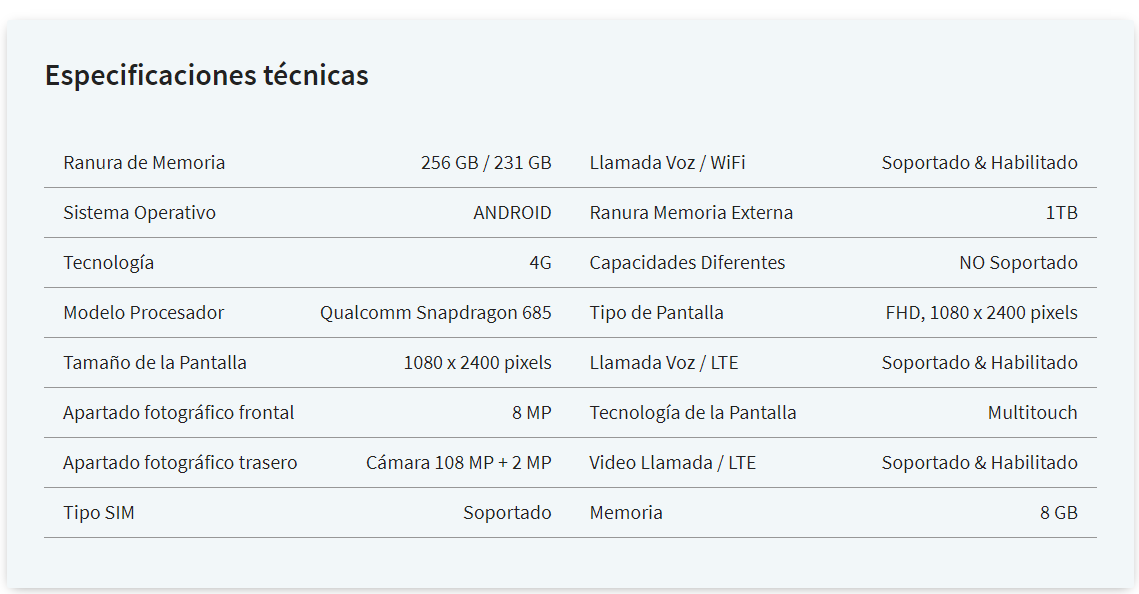This screenshot has height=594, width=1139.
Task: Click the Tamaño de la Pantalla label
Action: [155, 363]
